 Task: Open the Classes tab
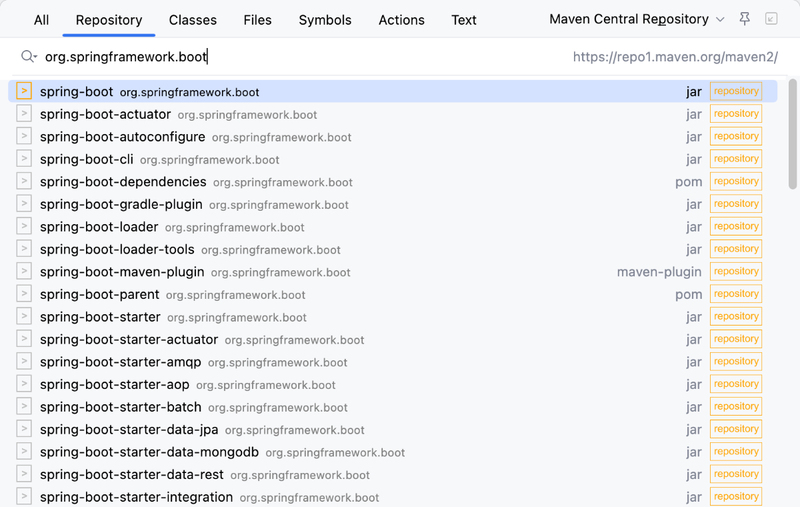[x=193, y=20]
